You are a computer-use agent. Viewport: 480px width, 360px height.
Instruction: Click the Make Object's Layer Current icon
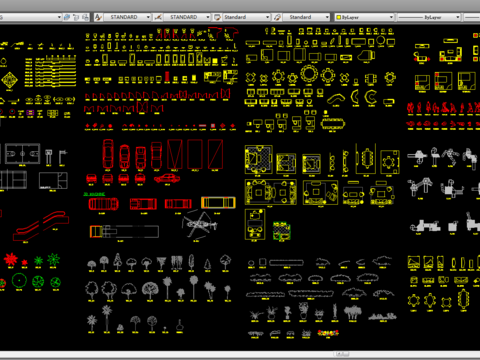click(x=67, y=17)
